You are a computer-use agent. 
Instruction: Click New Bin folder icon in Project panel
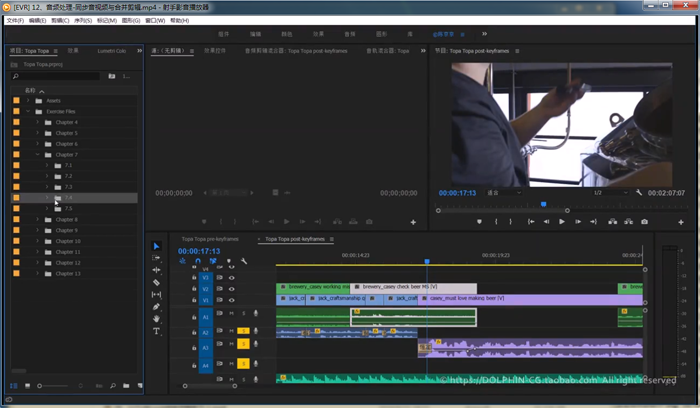click(x=126, y=385)
